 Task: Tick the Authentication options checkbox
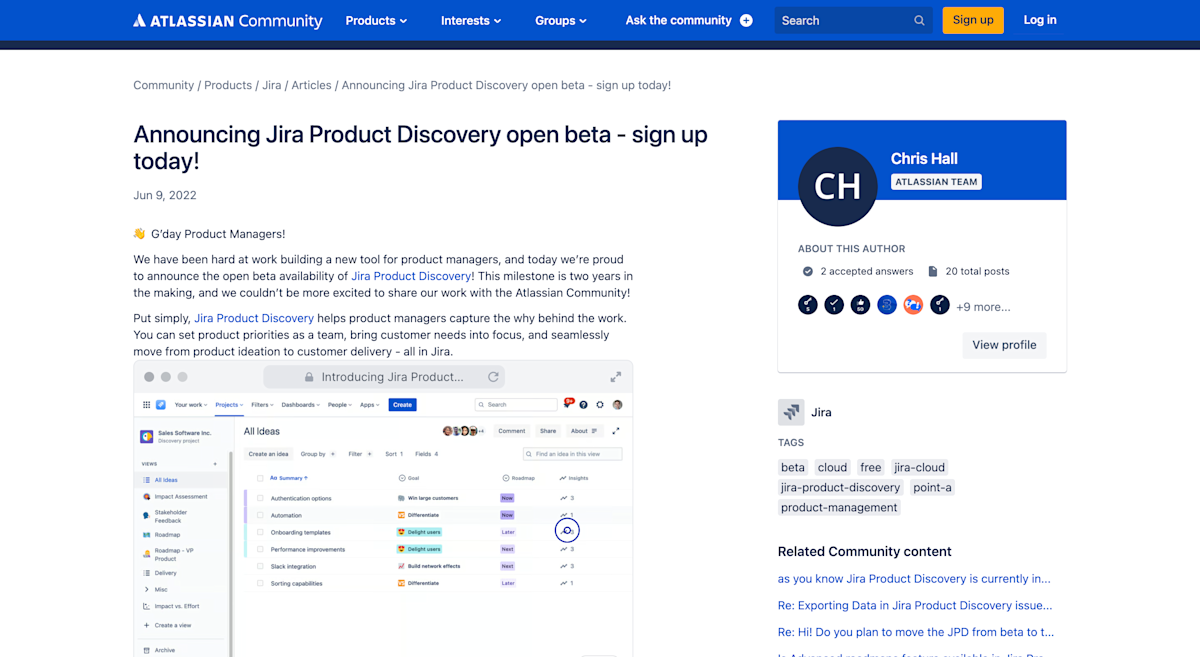coord(260,498)
